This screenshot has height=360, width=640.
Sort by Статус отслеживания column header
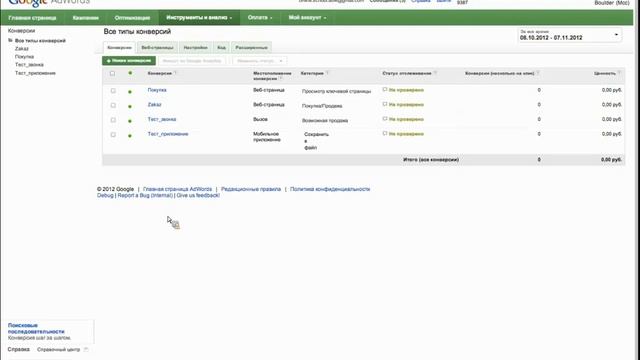coord(407,73)
